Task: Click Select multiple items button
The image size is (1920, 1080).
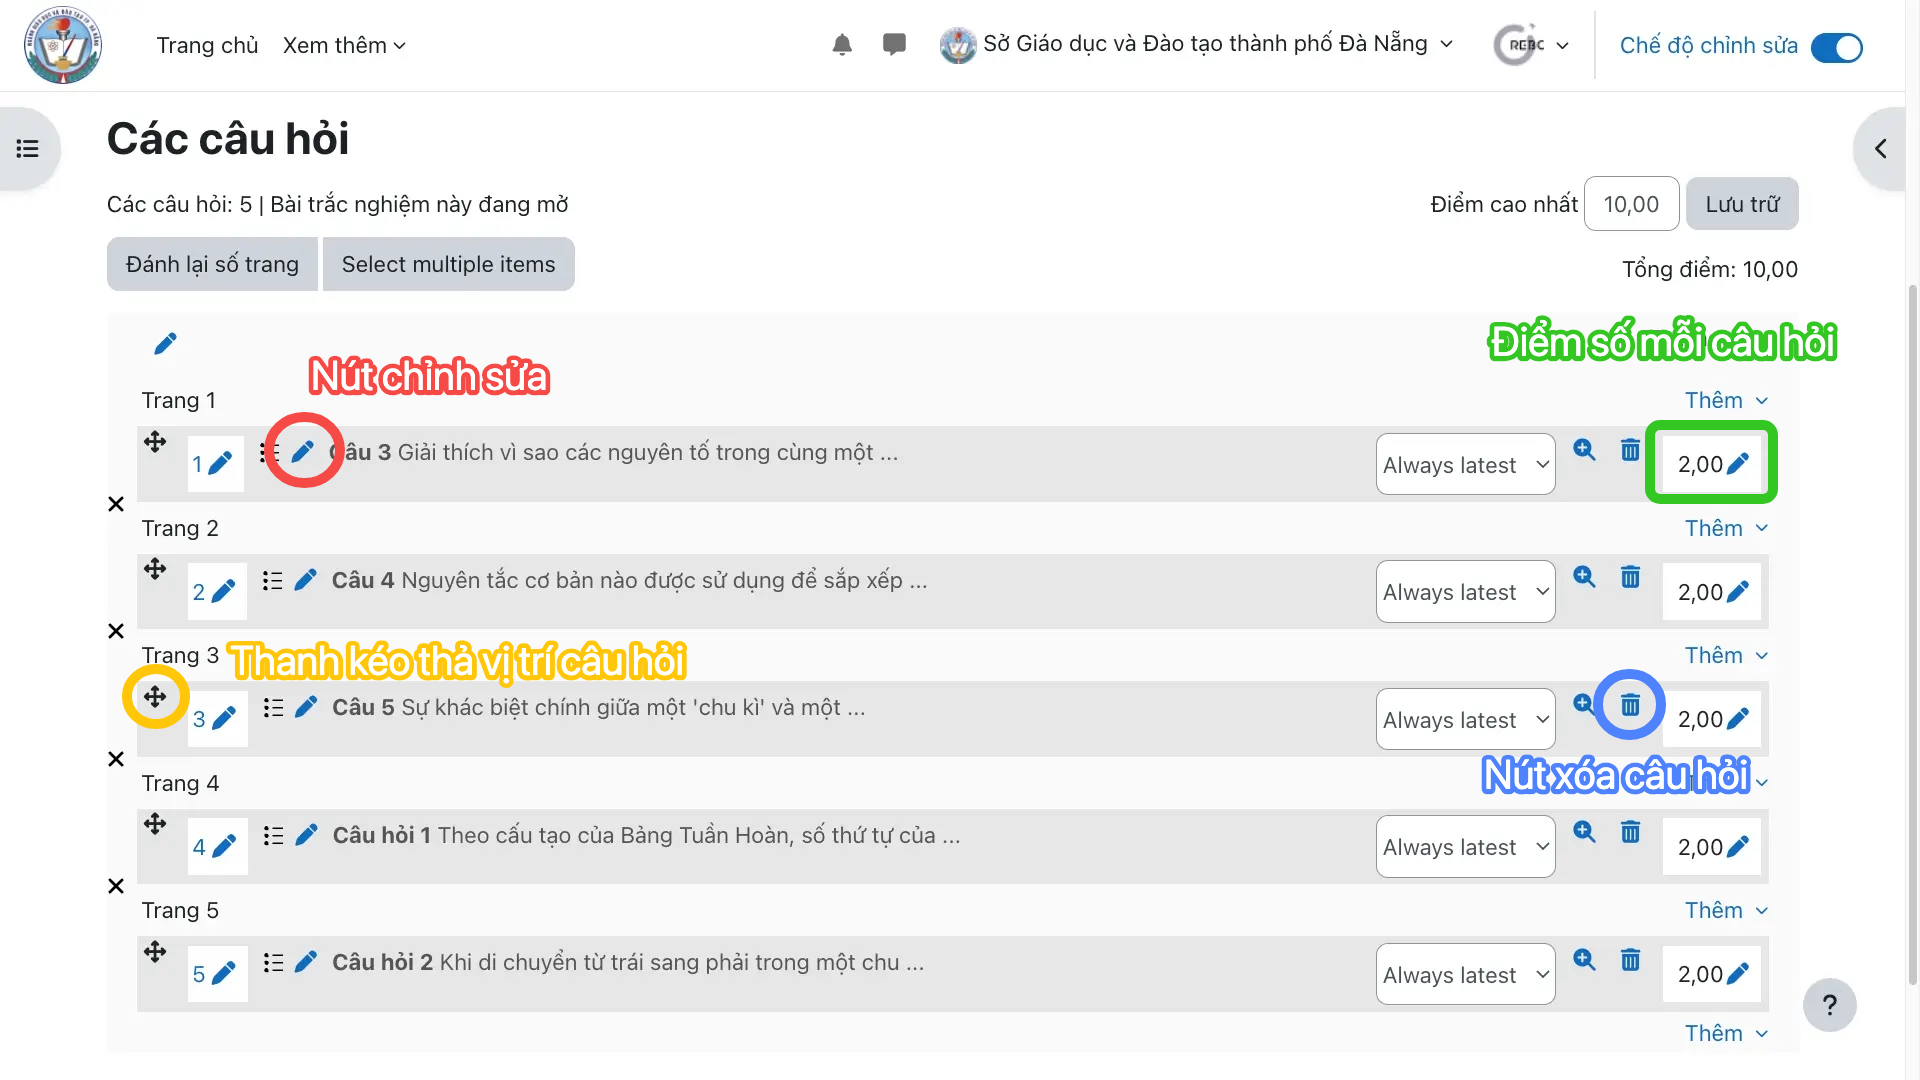Action: click(x=448, y=264)
